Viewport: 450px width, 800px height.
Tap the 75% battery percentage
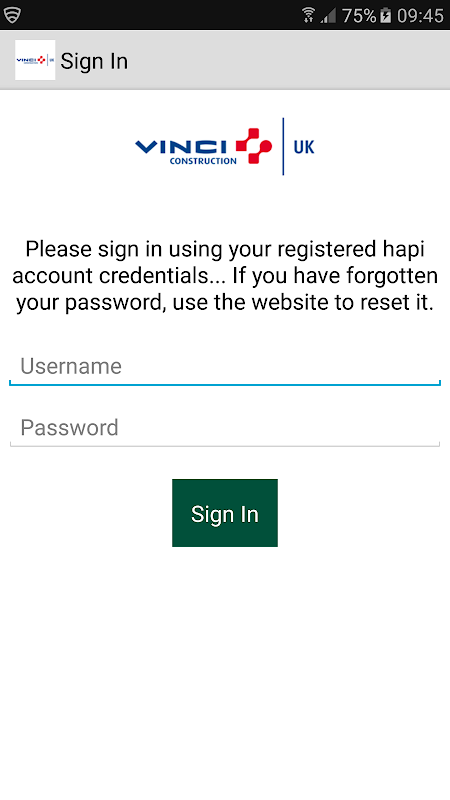point(359,15)
